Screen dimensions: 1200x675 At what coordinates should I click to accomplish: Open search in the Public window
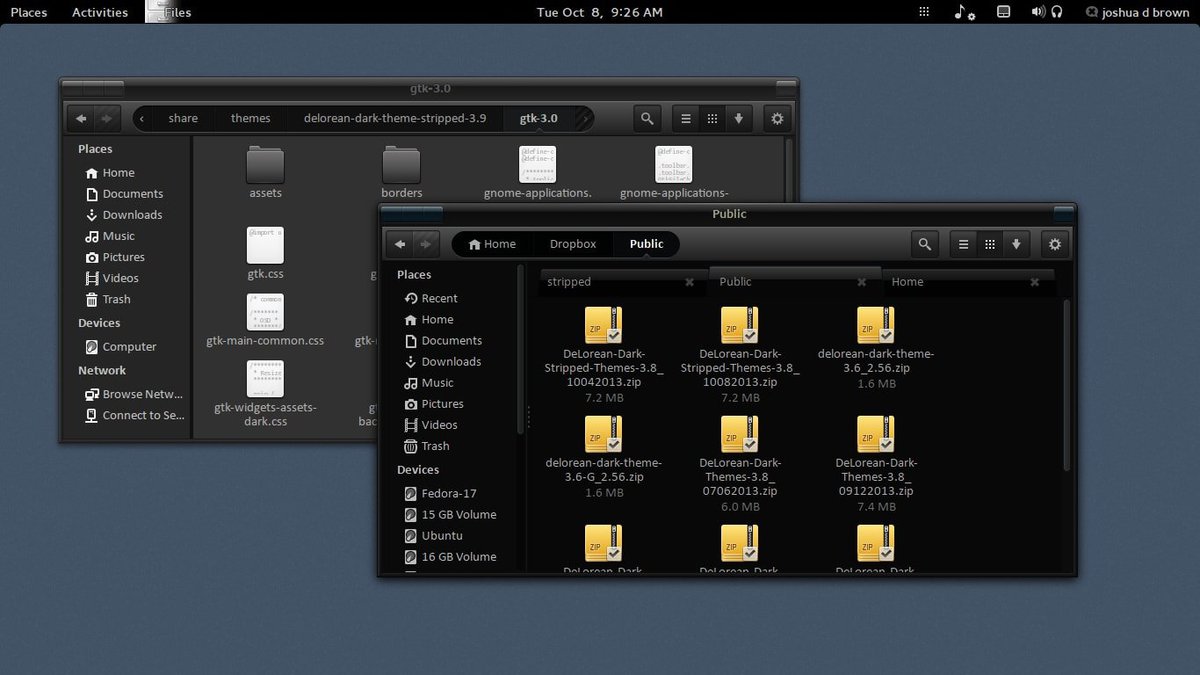click(925, 244)
